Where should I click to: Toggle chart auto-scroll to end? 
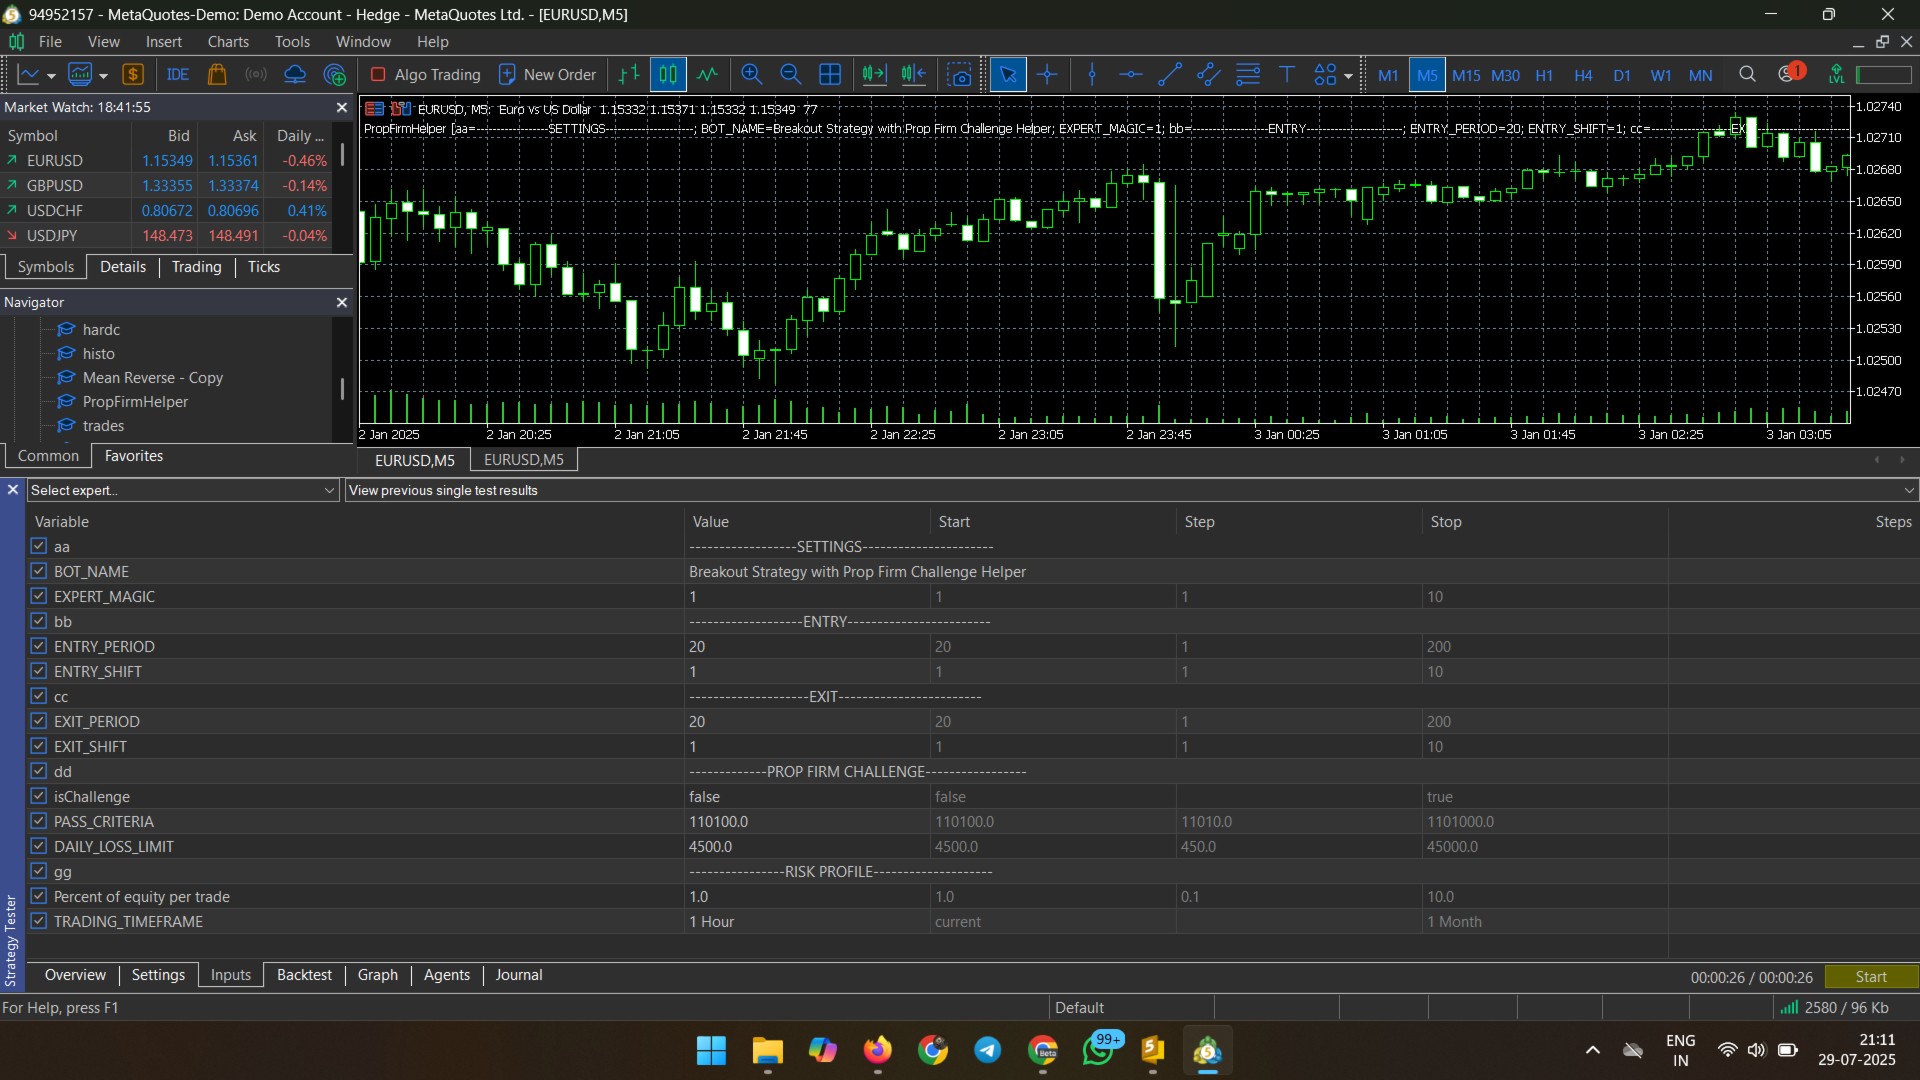point(874,75)
